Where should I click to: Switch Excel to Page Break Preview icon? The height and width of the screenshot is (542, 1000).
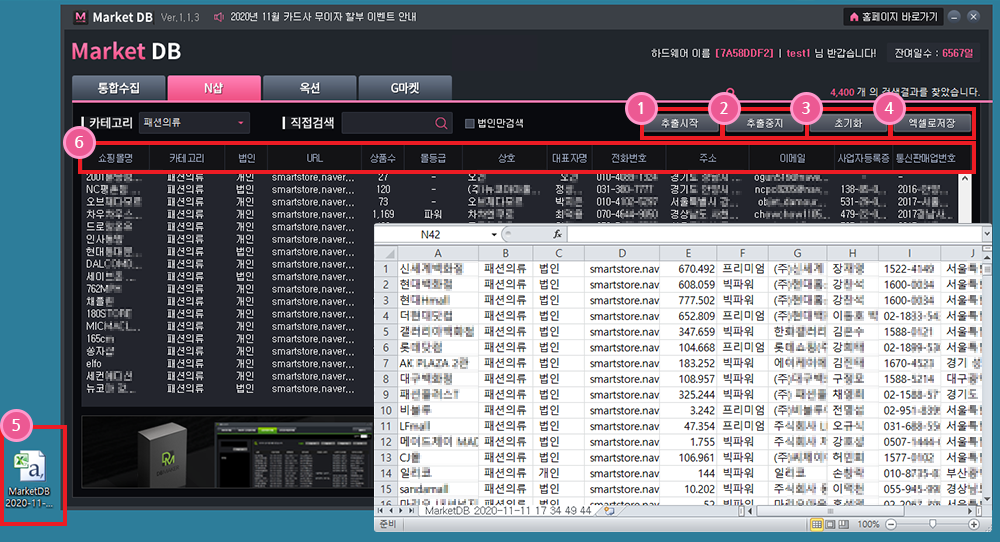click(844, 525)
